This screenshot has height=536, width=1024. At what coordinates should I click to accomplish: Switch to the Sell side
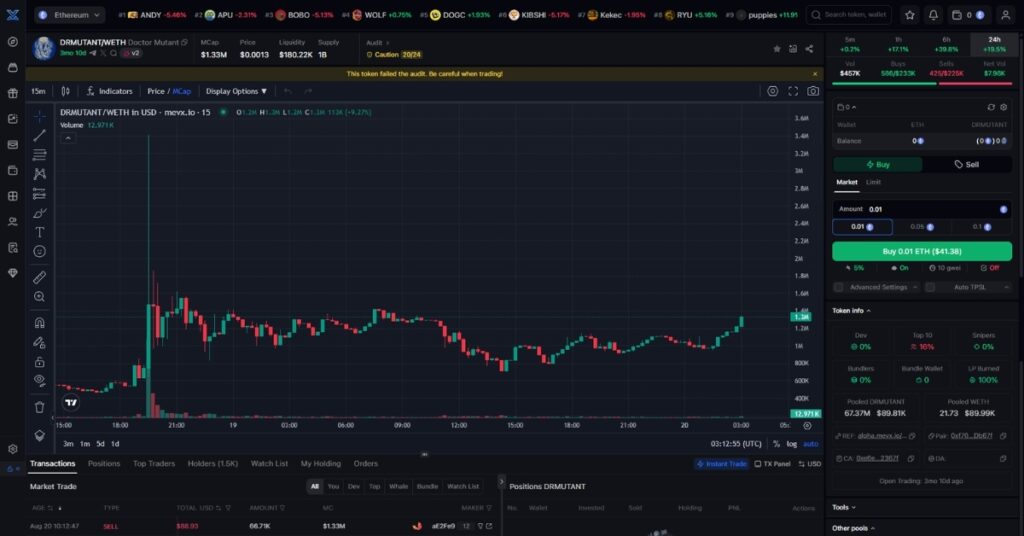pyautogui.click(x=967, y=165)
